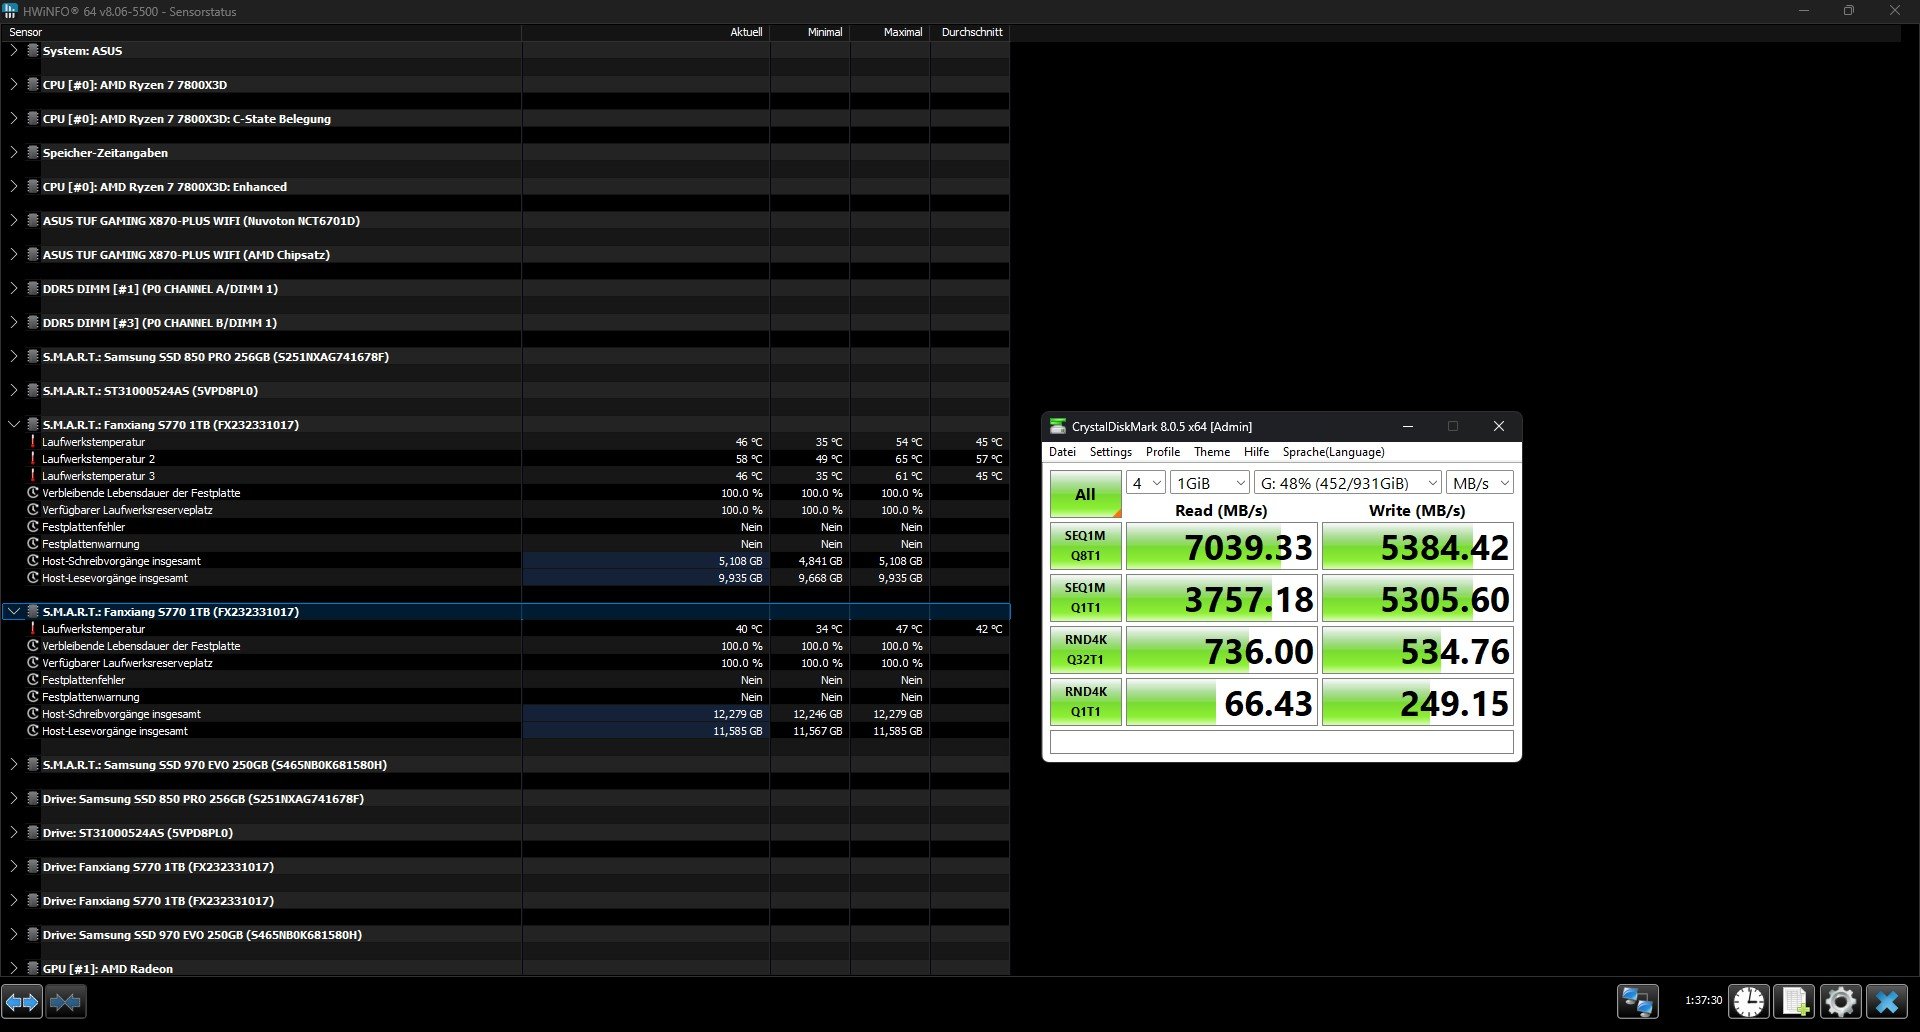Click the chip icon beside System: ASUS
The height and width of the screenshot is (1032, 1920).
tap(32, 50)
